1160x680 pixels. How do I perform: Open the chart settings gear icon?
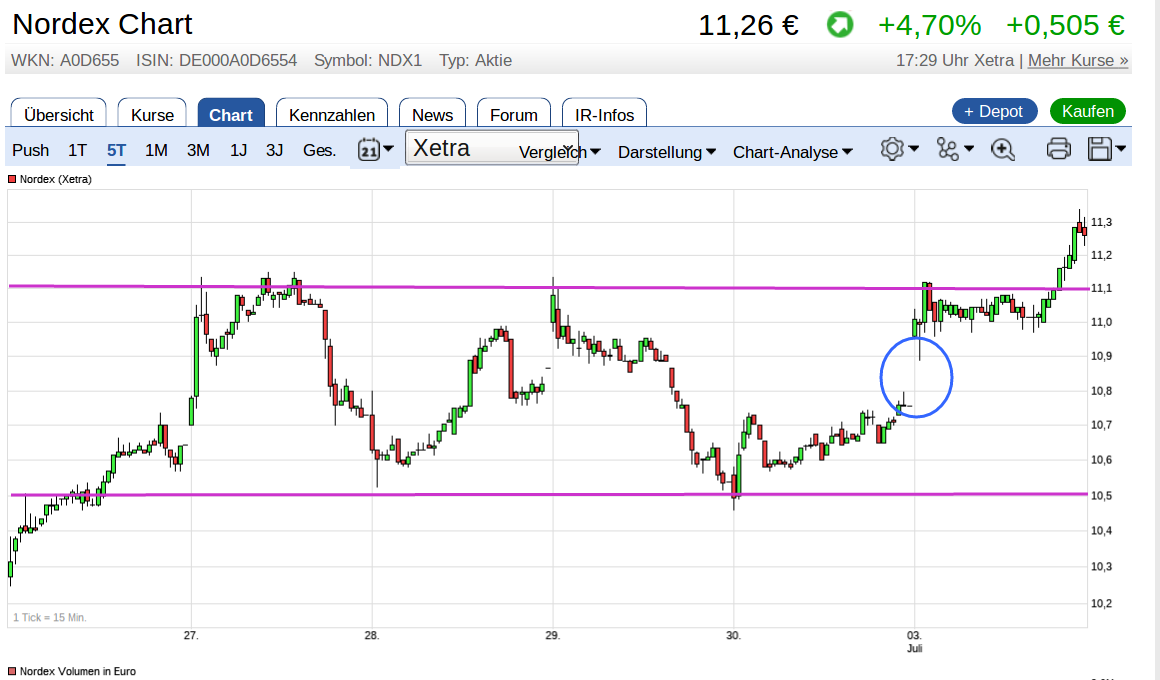pyautogui.click(x=892, y=149)
